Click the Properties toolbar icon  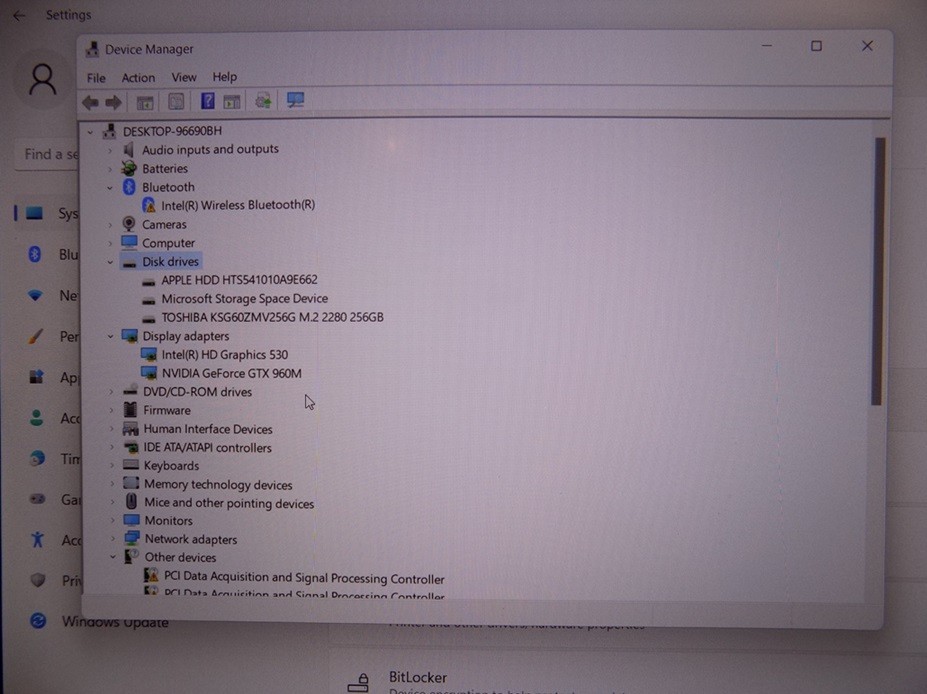click(x=176, y=102)
